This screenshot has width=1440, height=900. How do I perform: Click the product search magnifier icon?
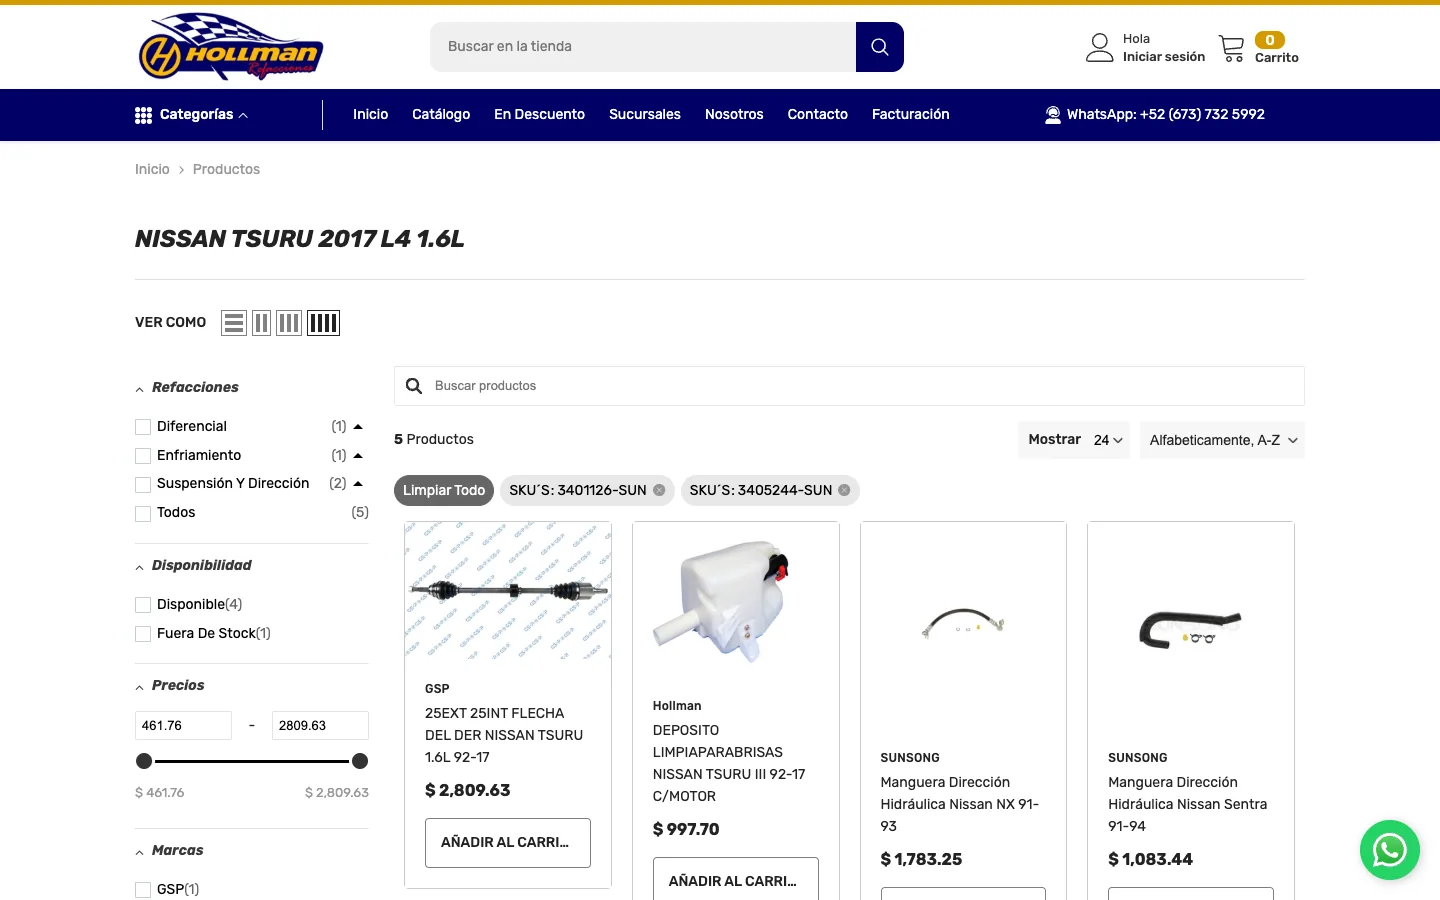click(x=414, y=386)
